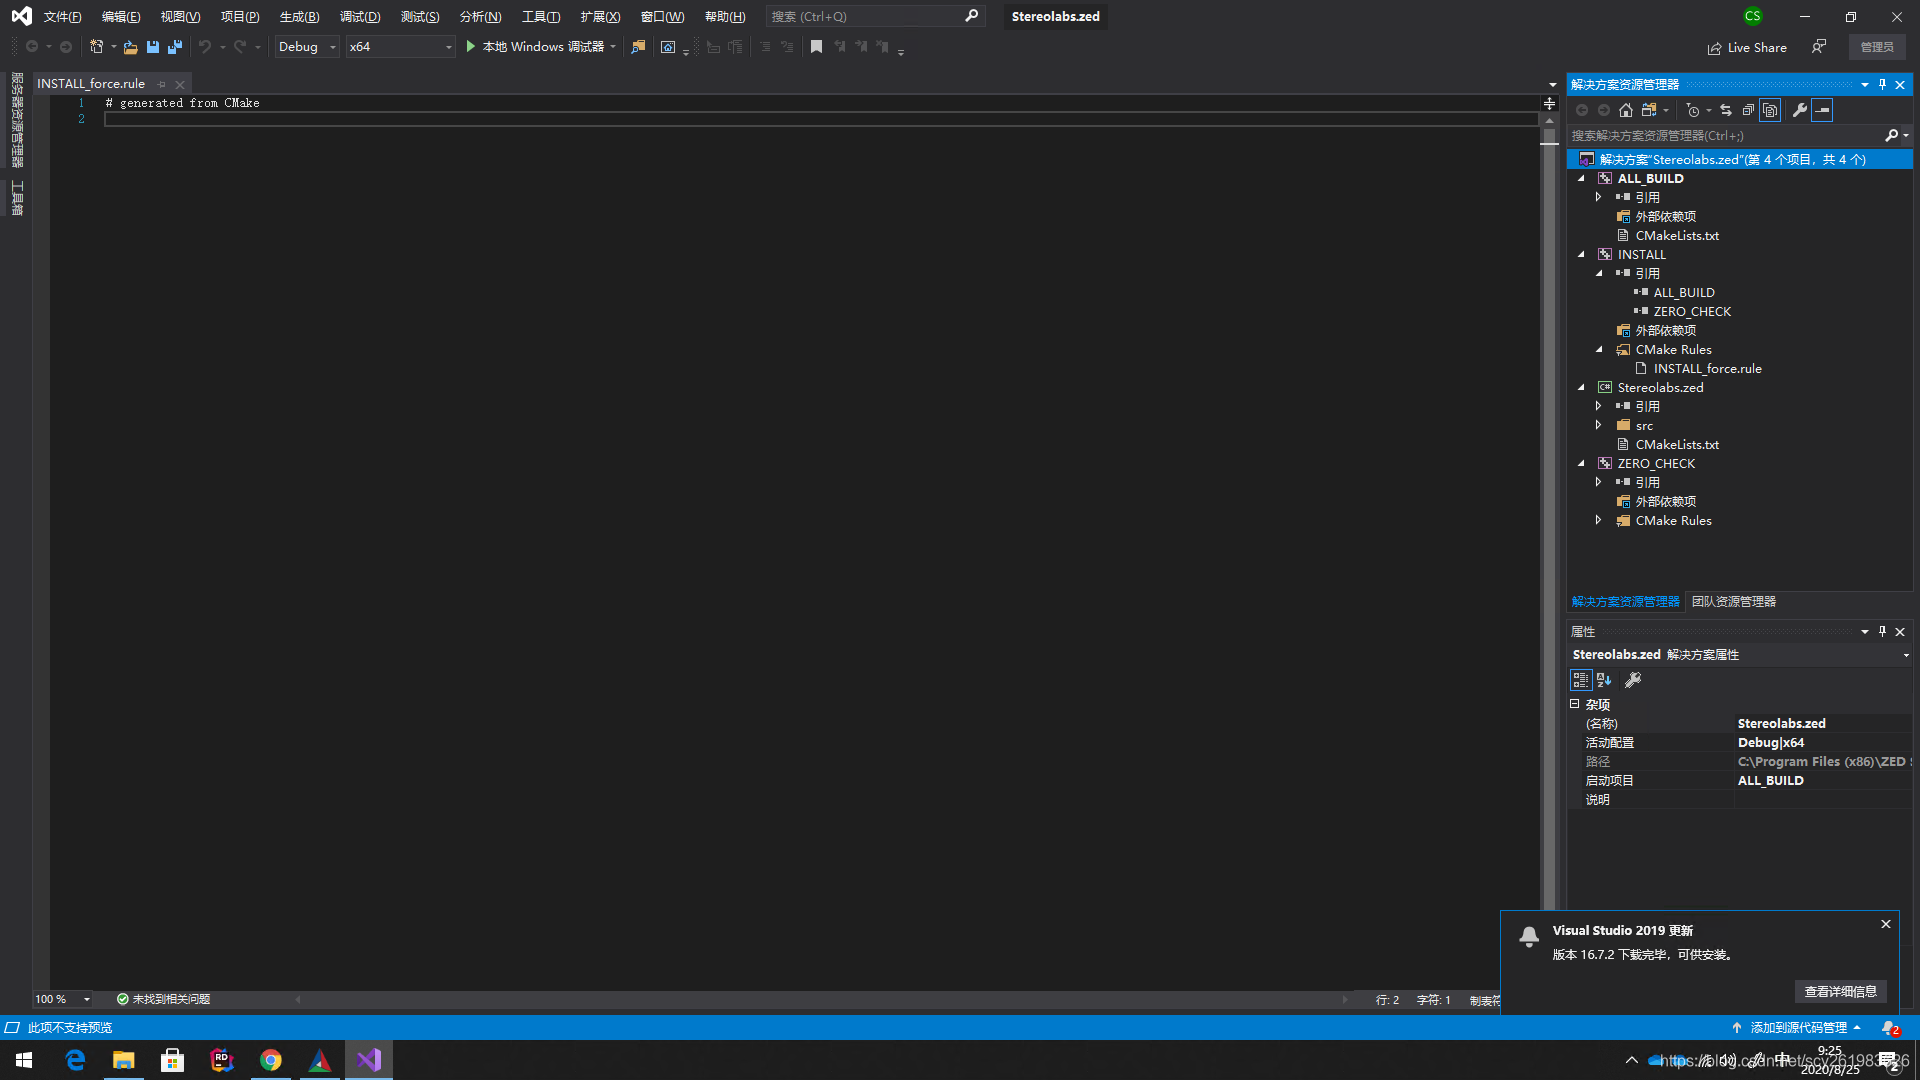The height and width of the screenshot is (1080, 1920).
Task: Click 添加到源代码管理 in status bar
Action: pos(1797,1028)
